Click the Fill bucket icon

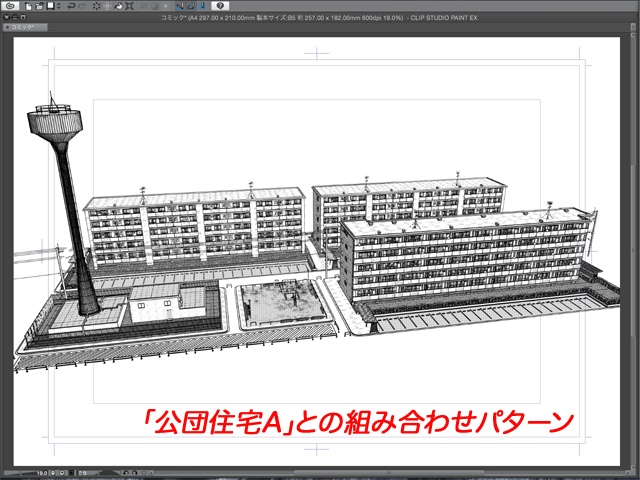pyautogui.click(x=118, y=6)
